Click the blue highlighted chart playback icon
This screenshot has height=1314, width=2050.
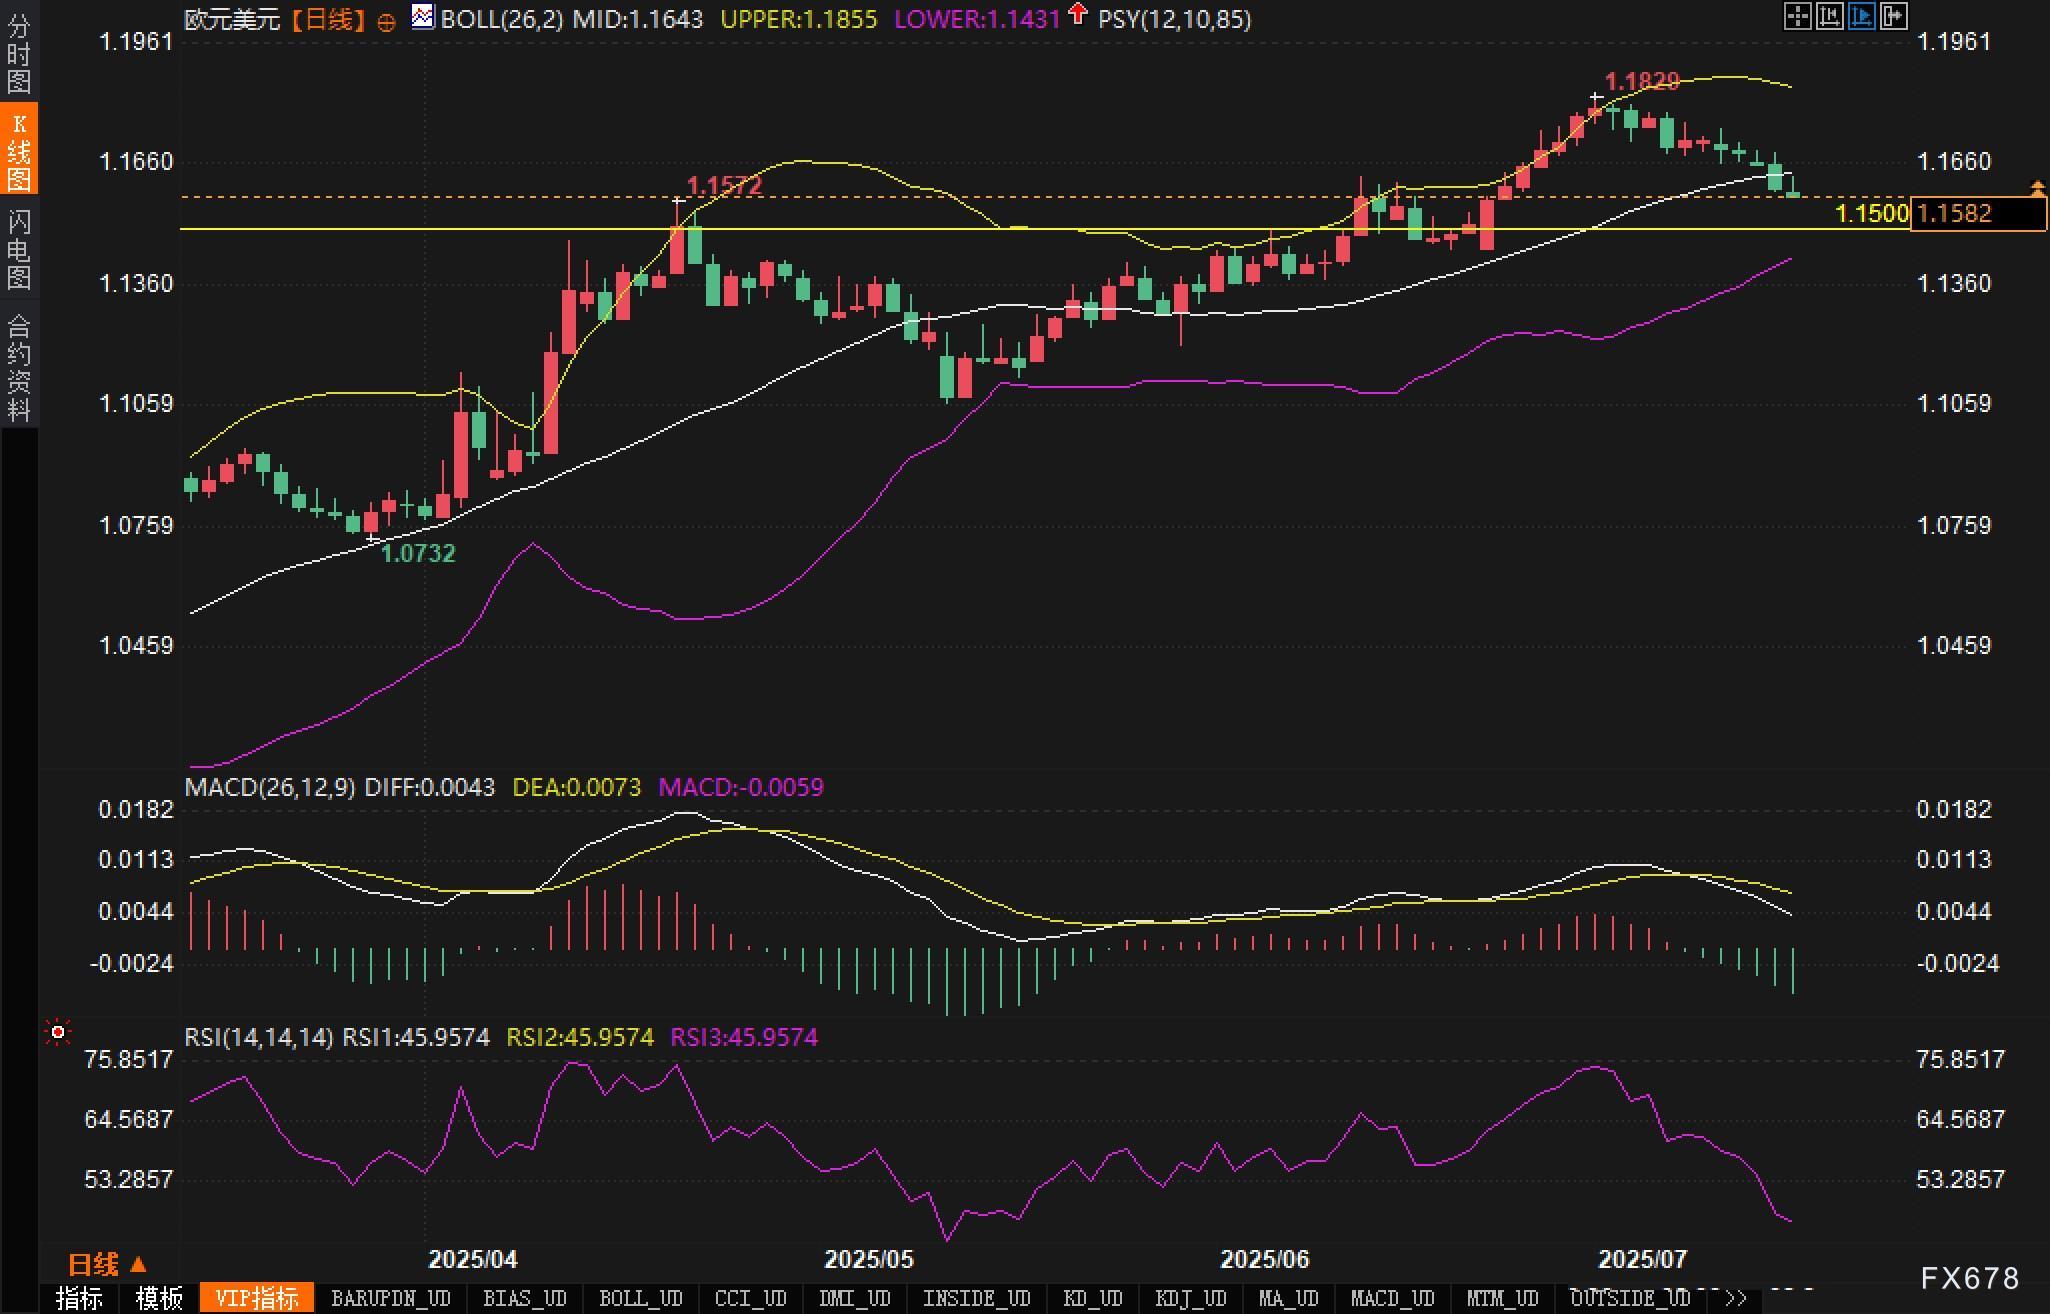pyautogui.click(x=1862, y=16)
